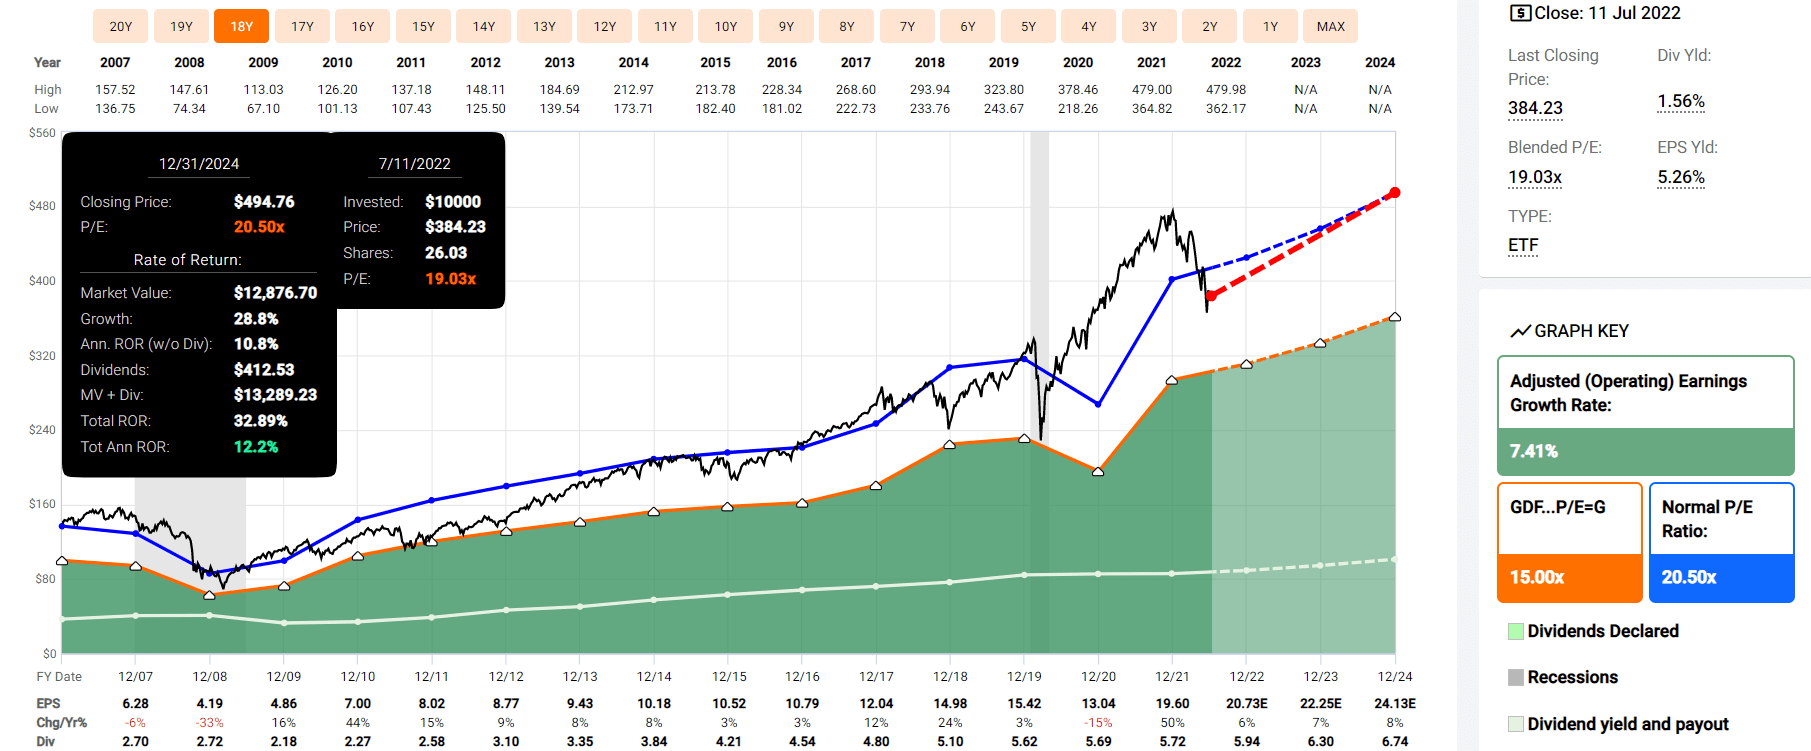Screen dimensions: 1811x751
Task: Toggle Dividend yield and payout legend
Action: point(1516,724)
